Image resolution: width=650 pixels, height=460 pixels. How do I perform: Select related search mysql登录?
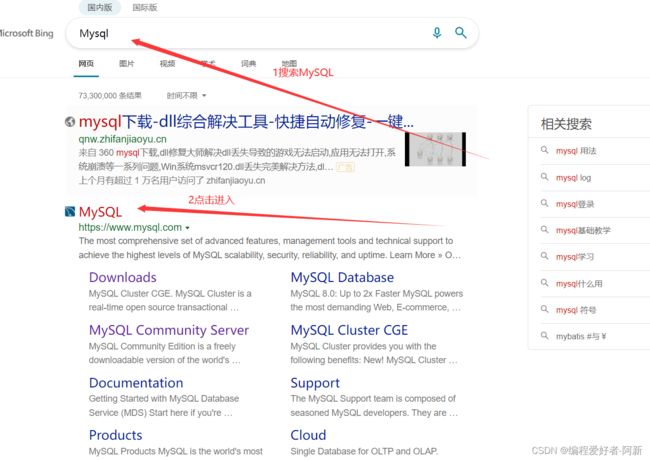tap(575, 204)
